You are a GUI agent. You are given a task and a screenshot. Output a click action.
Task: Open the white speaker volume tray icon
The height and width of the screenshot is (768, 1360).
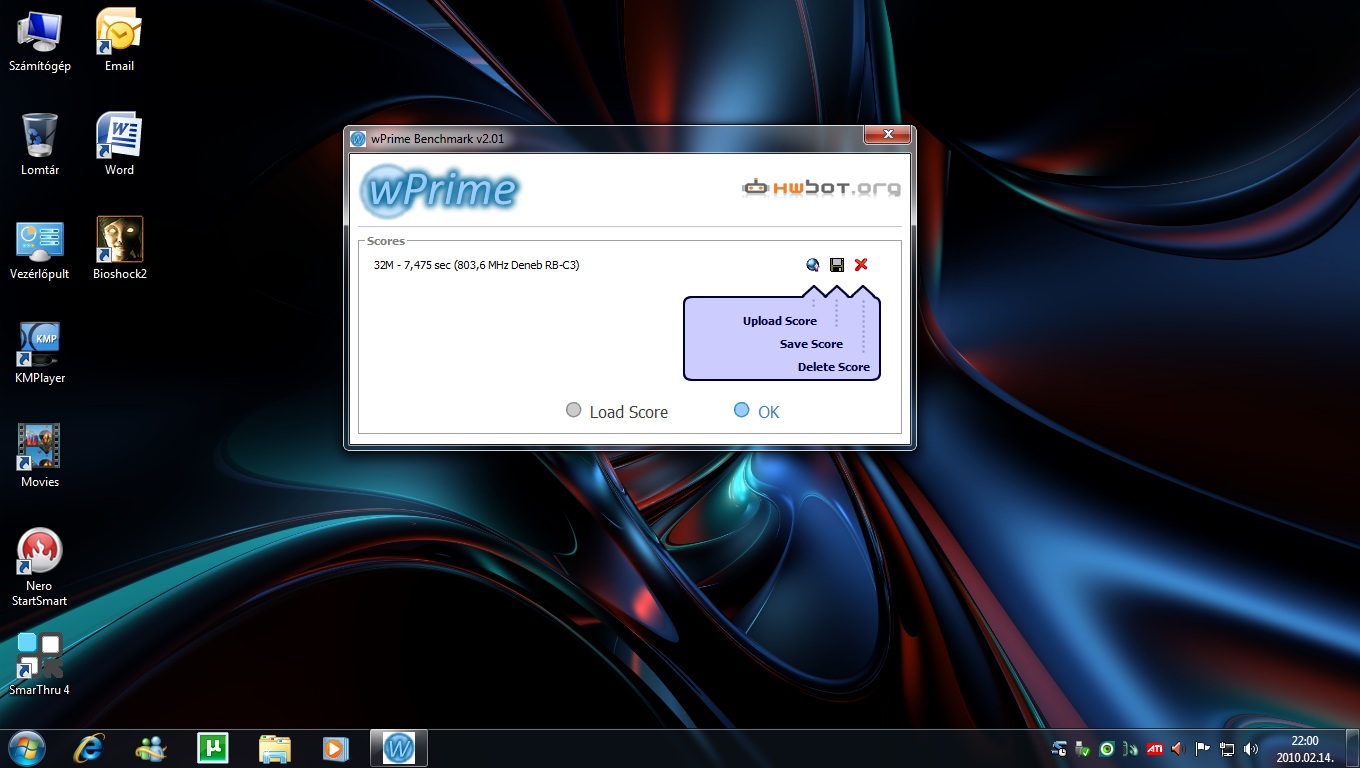[x=1251, y=748]
